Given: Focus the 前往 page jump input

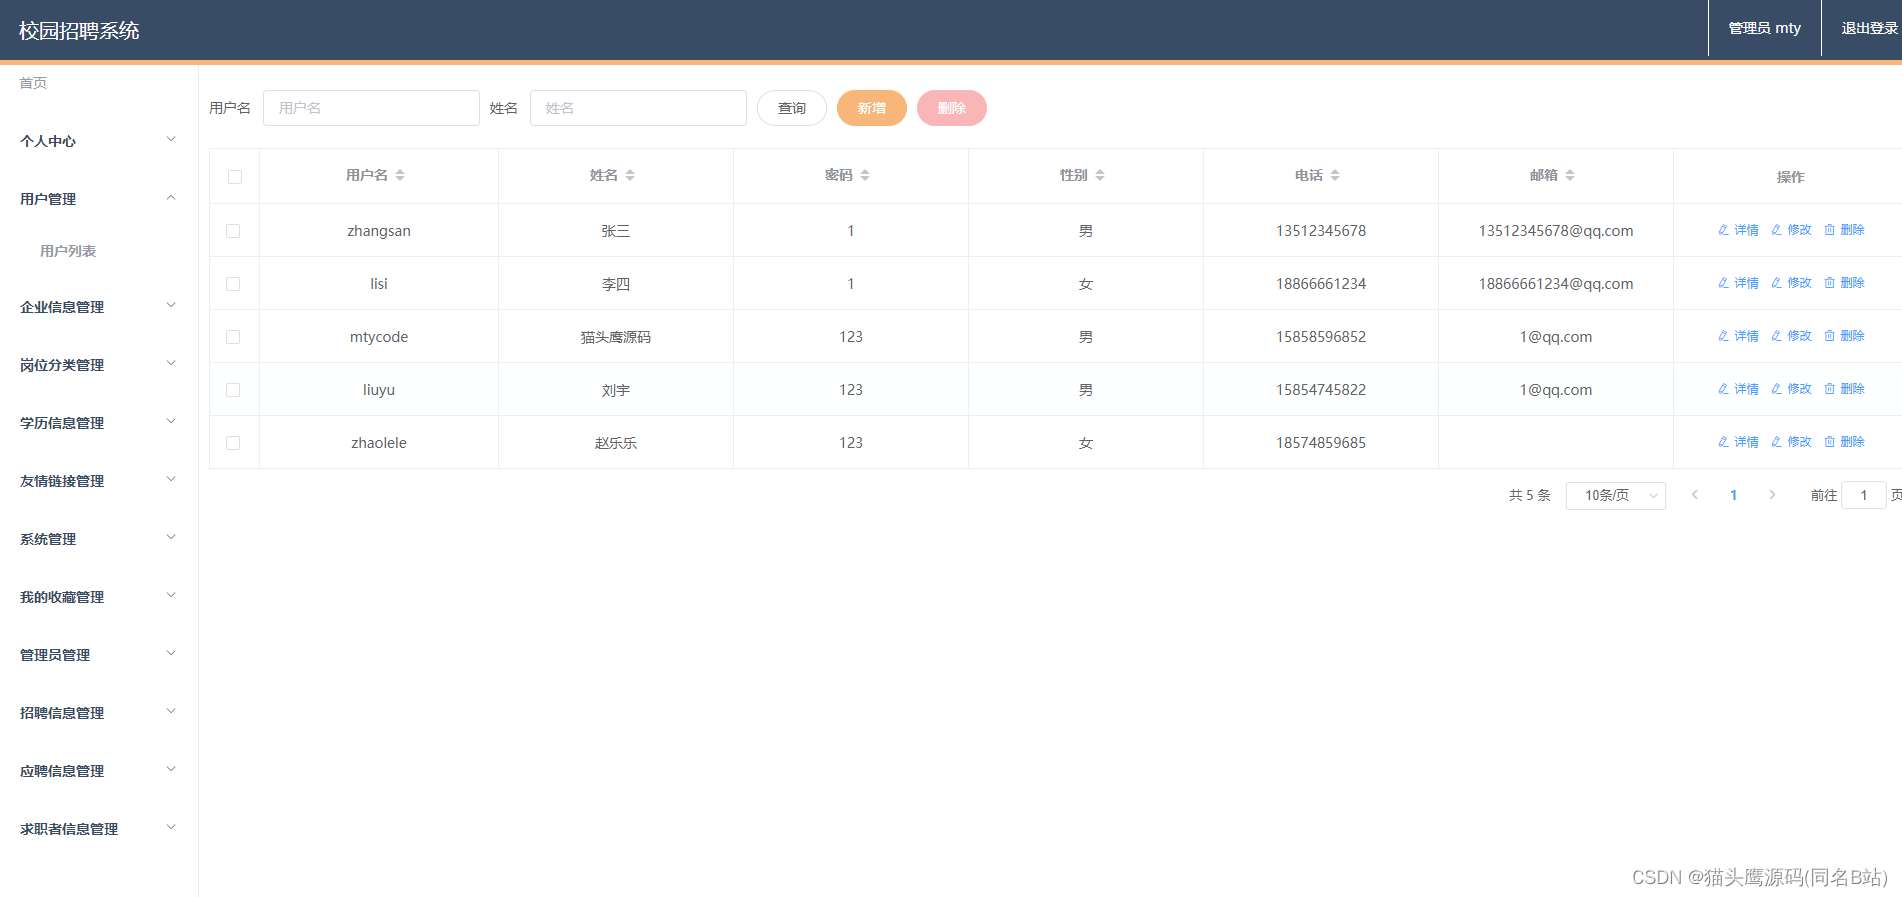Looking at the screenshot, I should click(1864, 495).
